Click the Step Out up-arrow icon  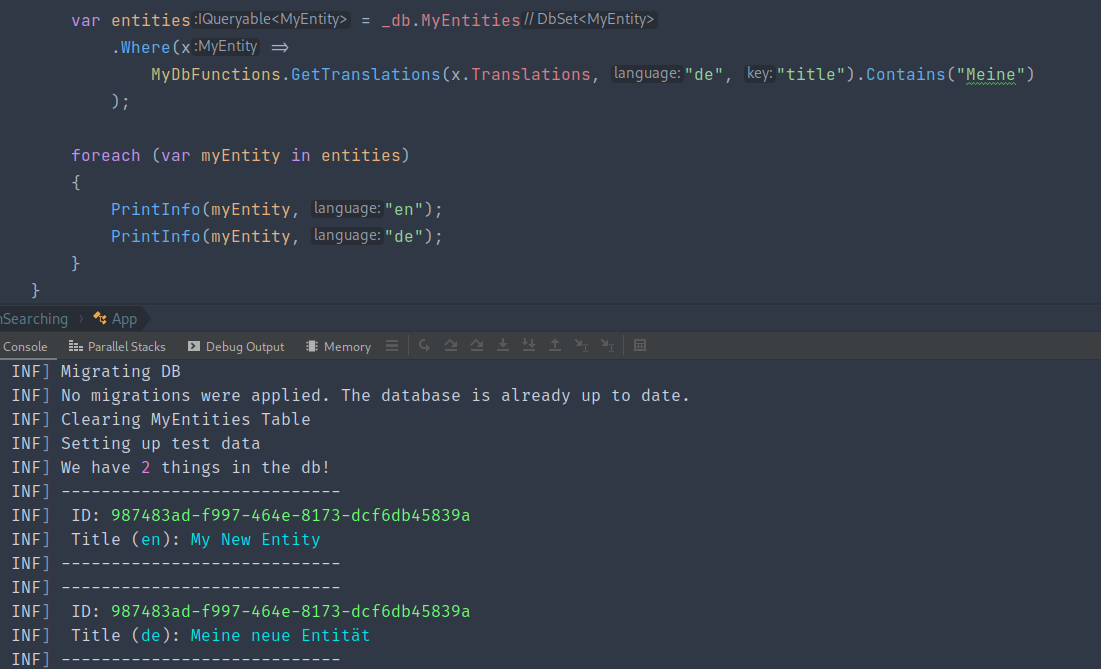coord(555,346)
